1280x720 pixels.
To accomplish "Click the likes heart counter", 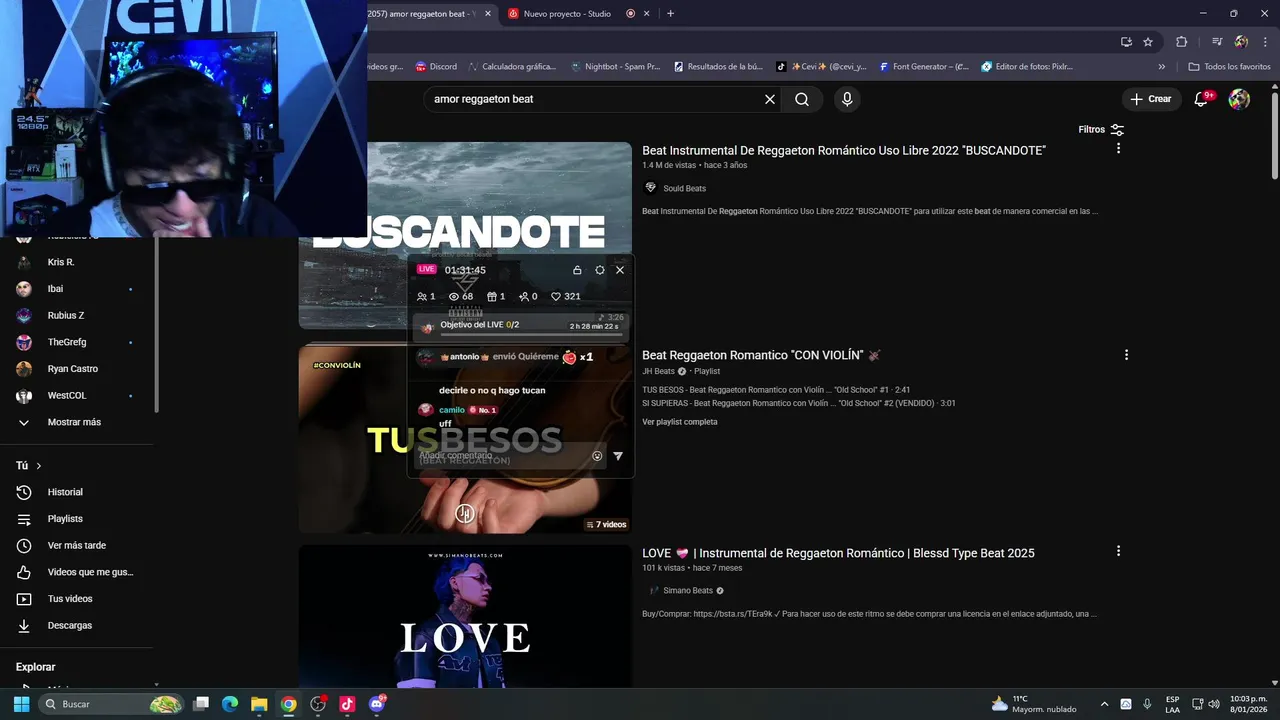I will click(566, 296).
